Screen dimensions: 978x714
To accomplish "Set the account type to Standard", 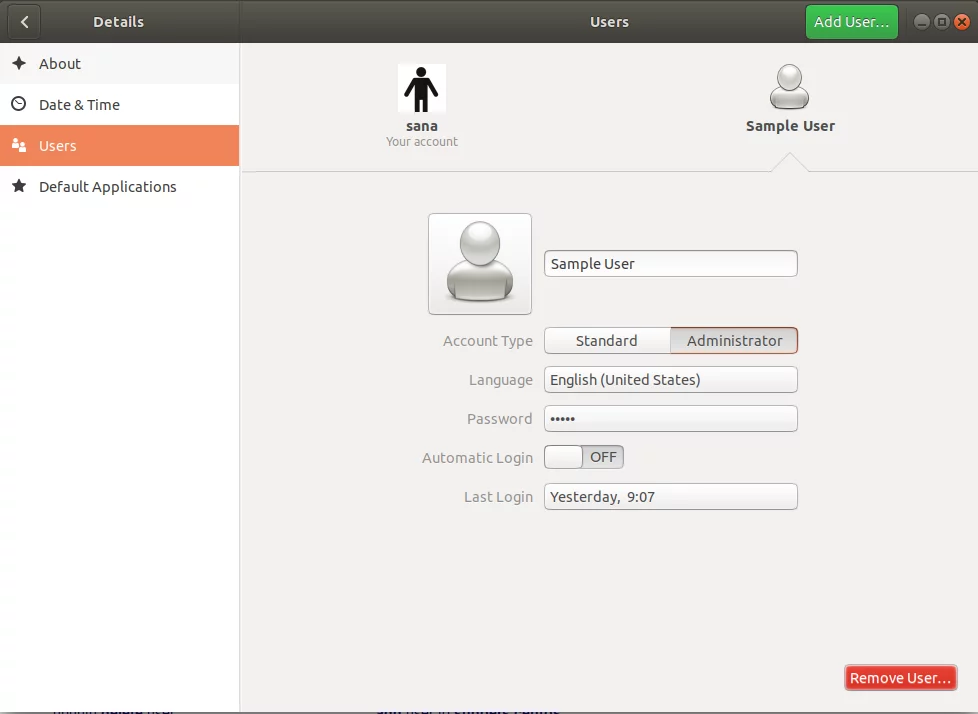I will pos(607,340).
